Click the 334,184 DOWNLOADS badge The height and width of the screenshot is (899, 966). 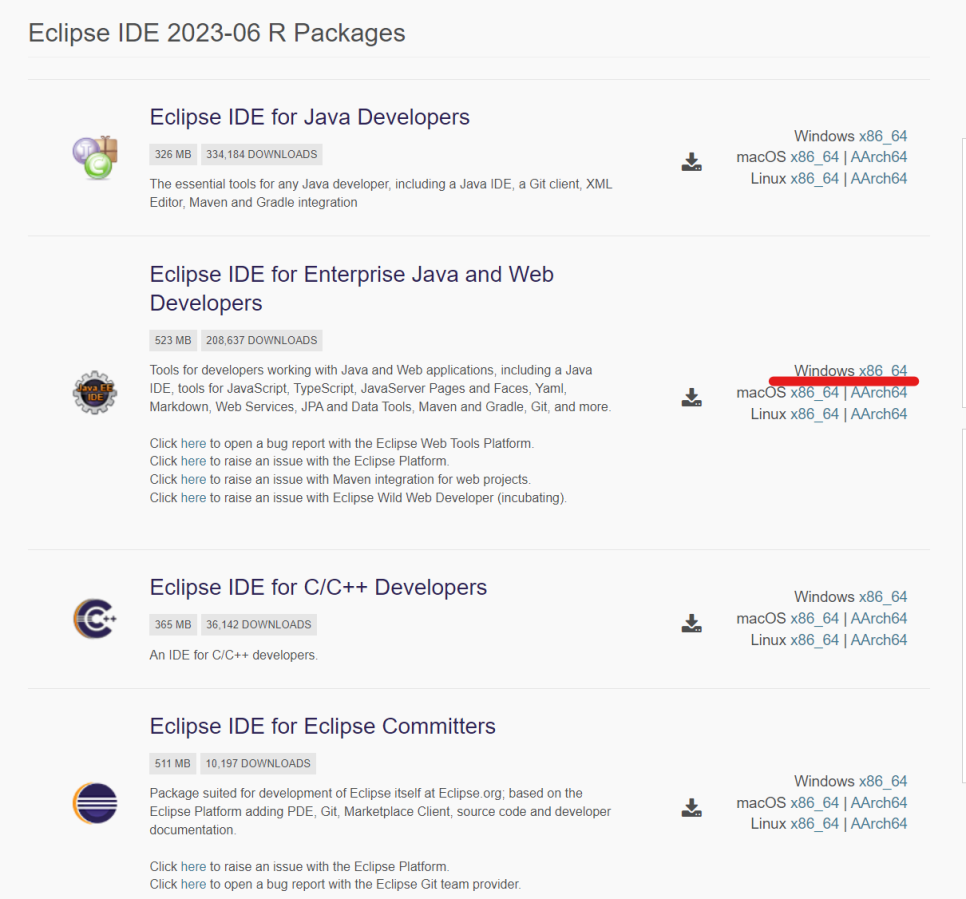click(x=262, y=154)
